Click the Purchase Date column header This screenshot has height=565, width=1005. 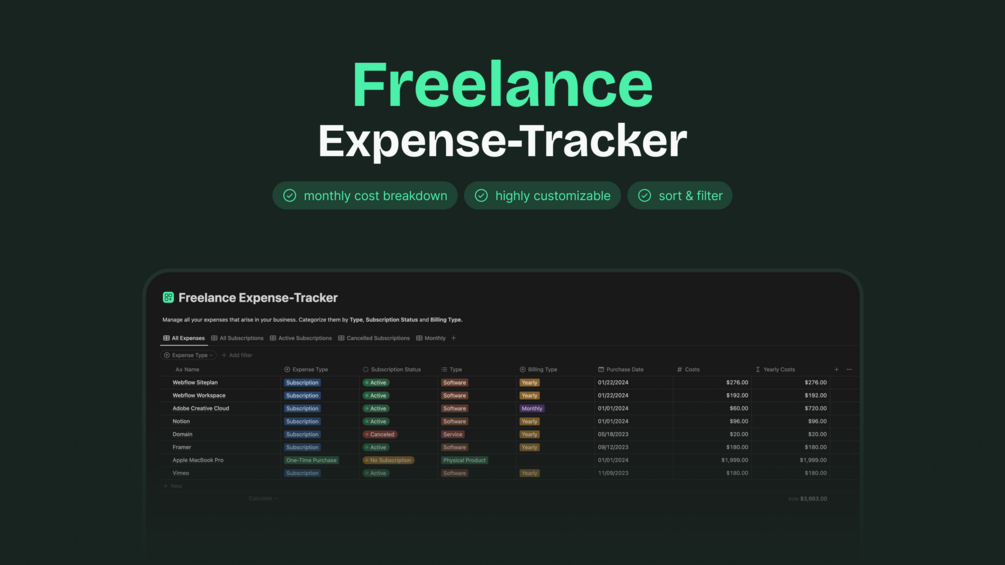pyautogui.click(x=620, y=370)
